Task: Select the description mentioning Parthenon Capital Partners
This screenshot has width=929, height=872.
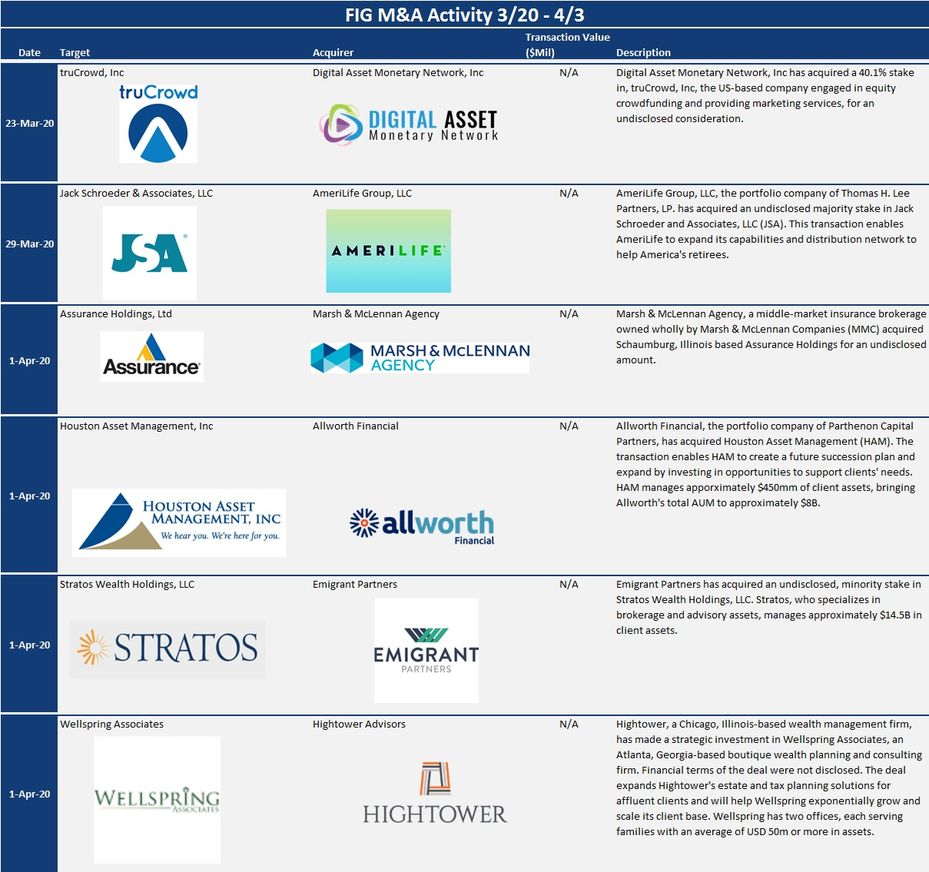Action: click(765, 464)
